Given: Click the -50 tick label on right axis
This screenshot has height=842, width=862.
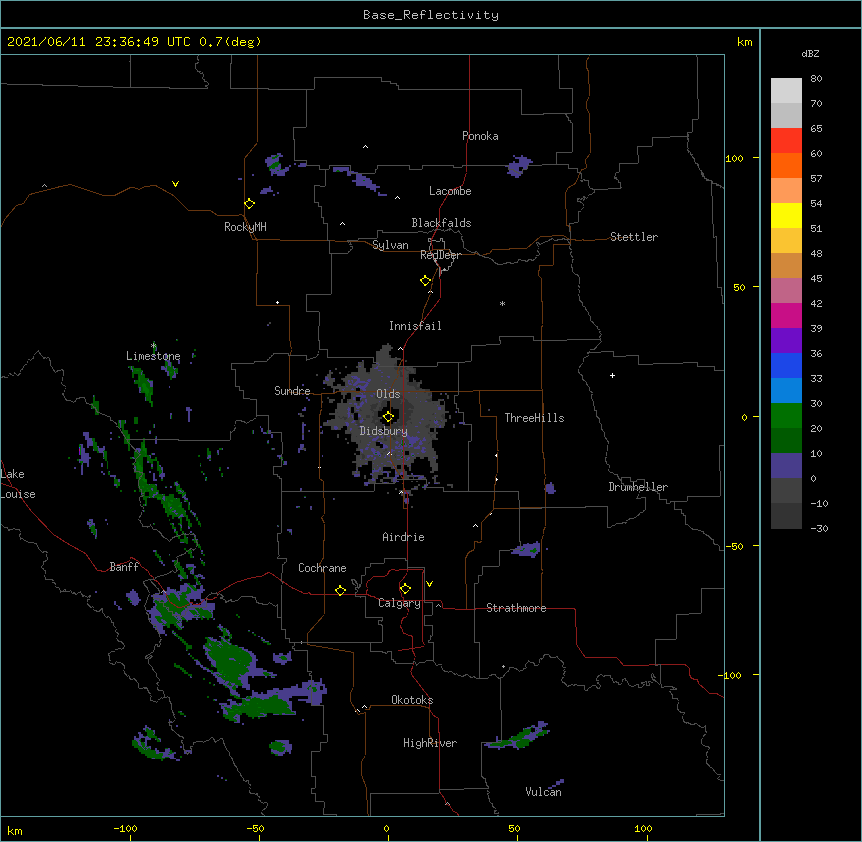Looking at the screenshot, I should [734, 546].
